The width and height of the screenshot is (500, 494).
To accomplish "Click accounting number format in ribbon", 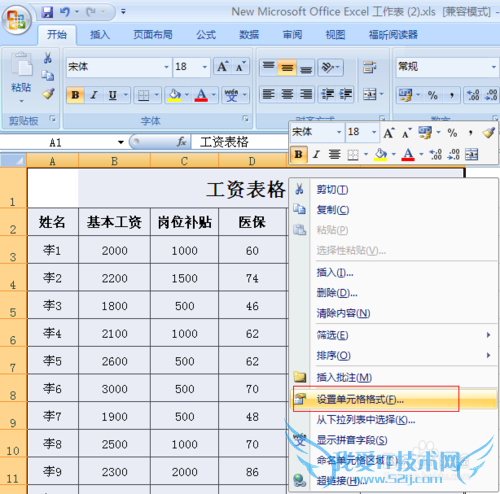I will tap(405, 95).
